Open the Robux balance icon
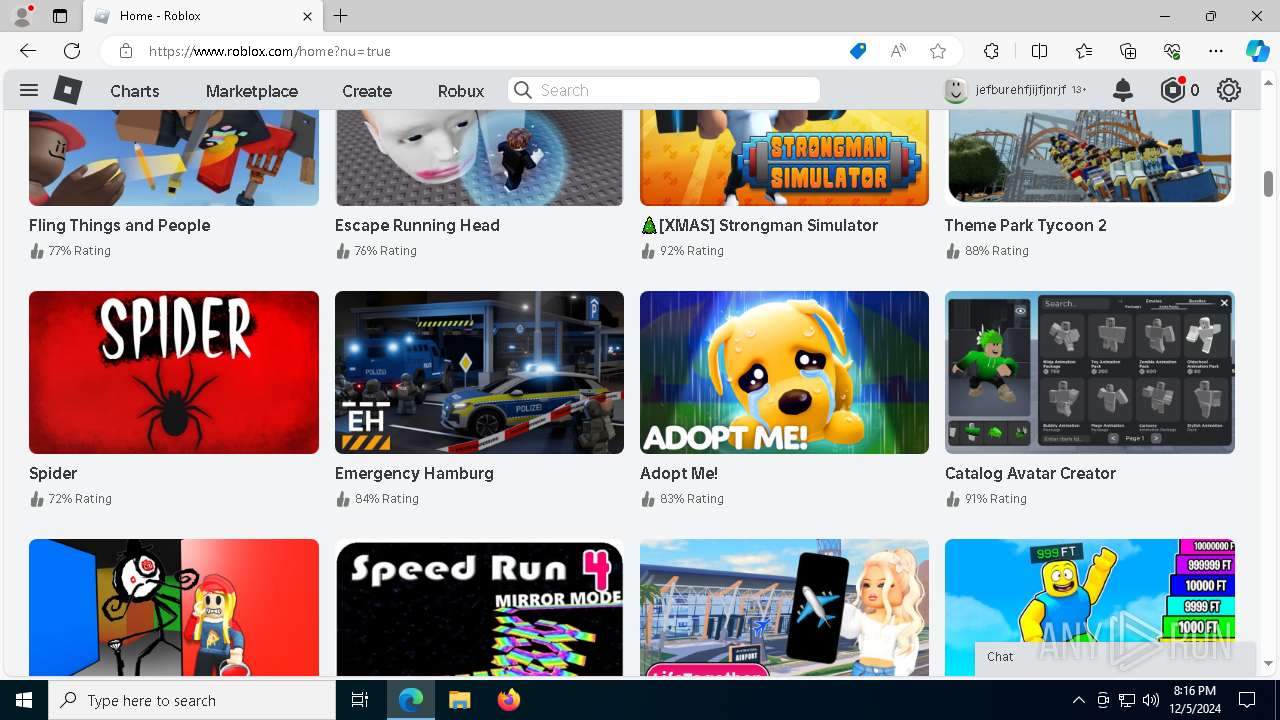Image resolution: width=1280 pixels, height=720 pixels. click(1173, 90)
